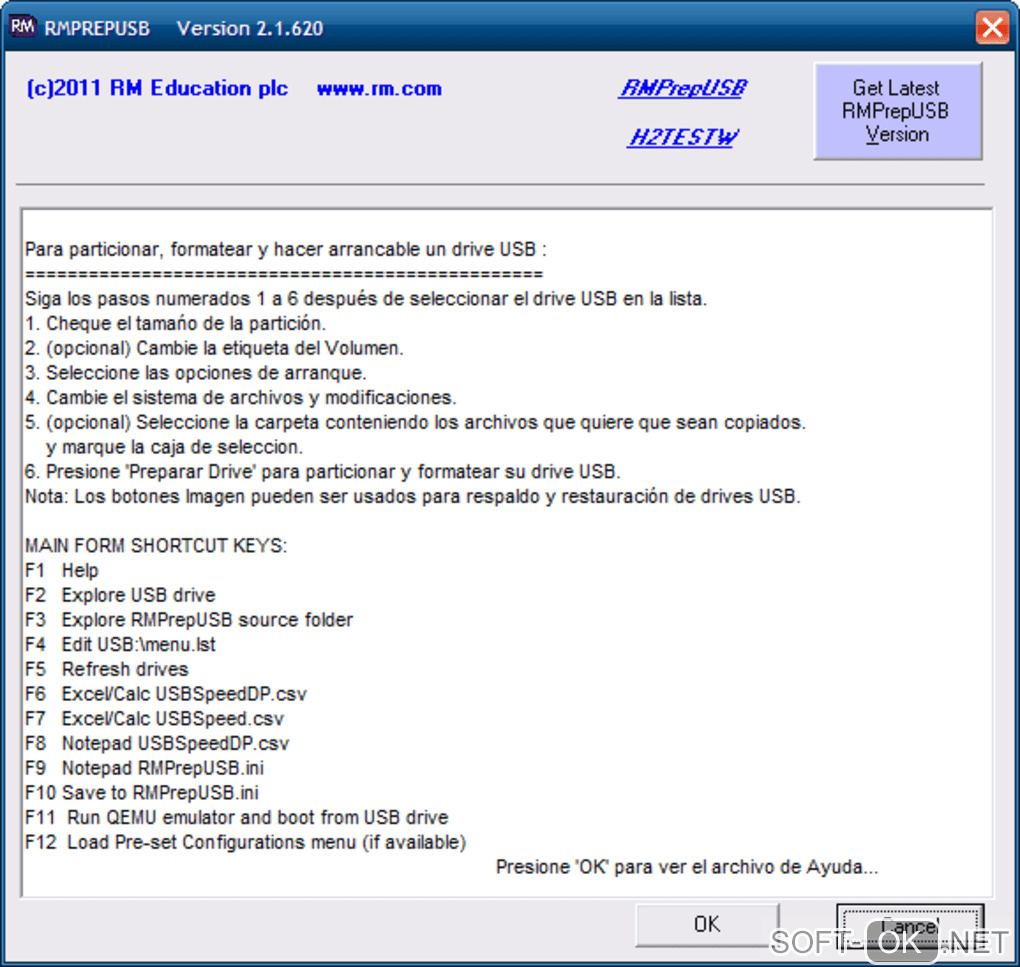Close the RMPREPUSB help window
Image resolution: width=1020 pixels, height=967 pixels.
[991, 28]
